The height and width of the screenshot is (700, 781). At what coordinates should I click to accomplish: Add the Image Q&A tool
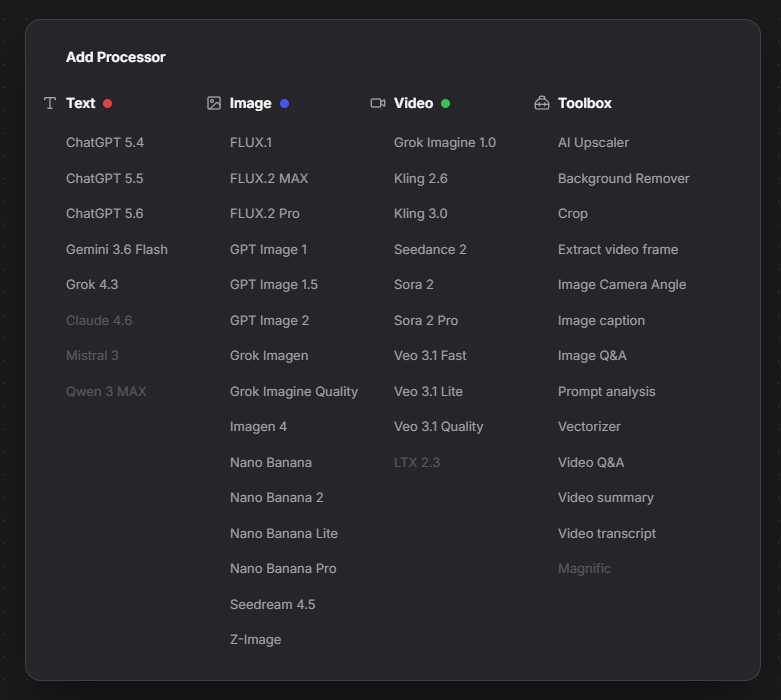592,355
